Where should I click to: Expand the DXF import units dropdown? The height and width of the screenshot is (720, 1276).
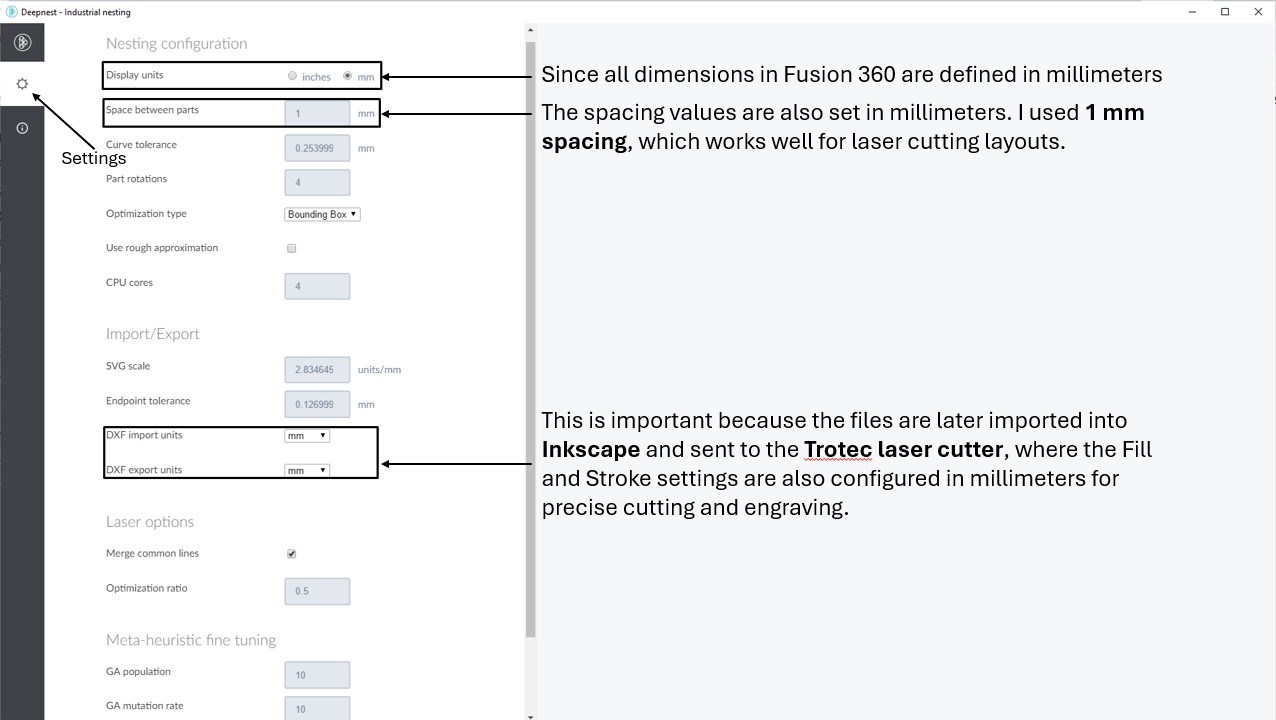click(306, 436)
